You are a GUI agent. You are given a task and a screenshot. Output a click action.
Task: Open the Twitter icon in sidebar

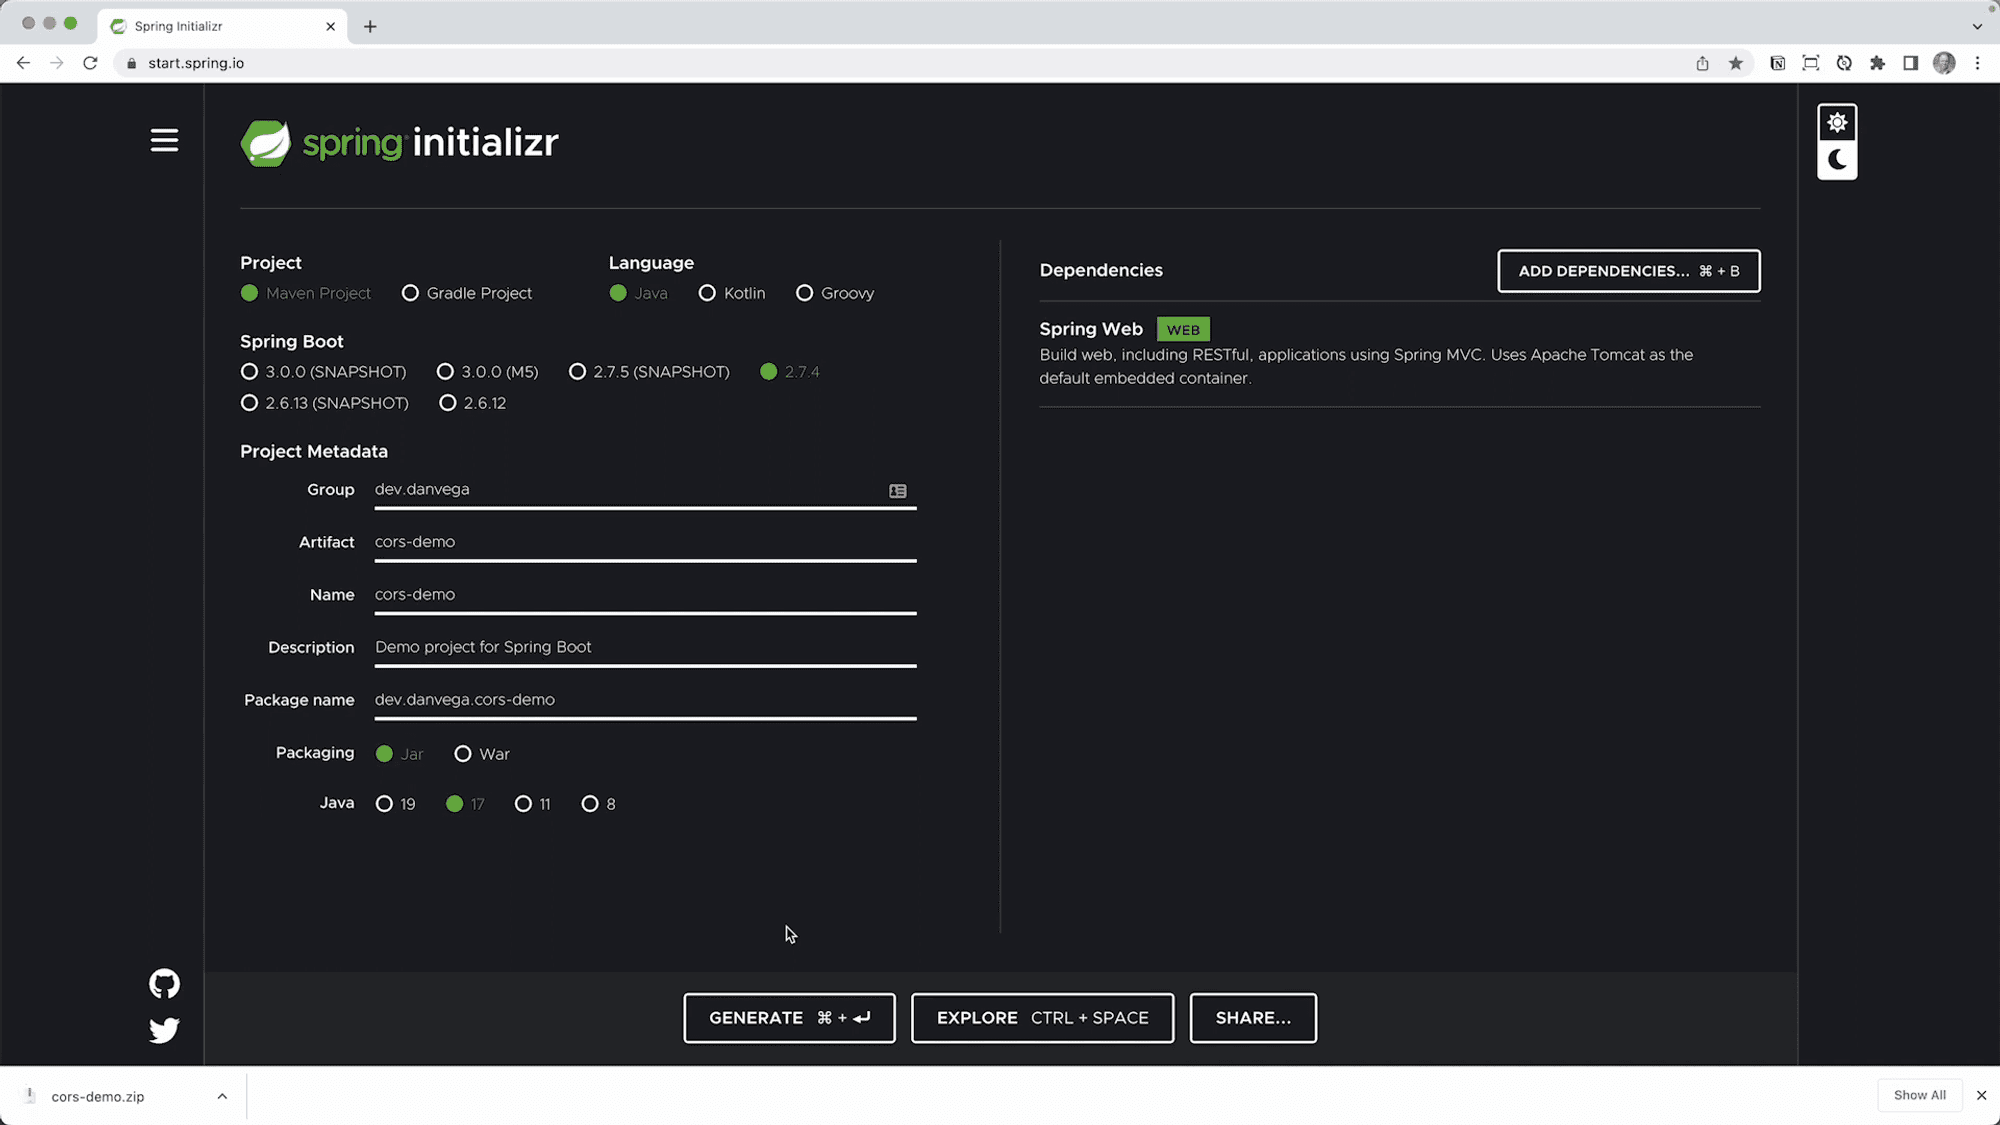pos(163,1030)
